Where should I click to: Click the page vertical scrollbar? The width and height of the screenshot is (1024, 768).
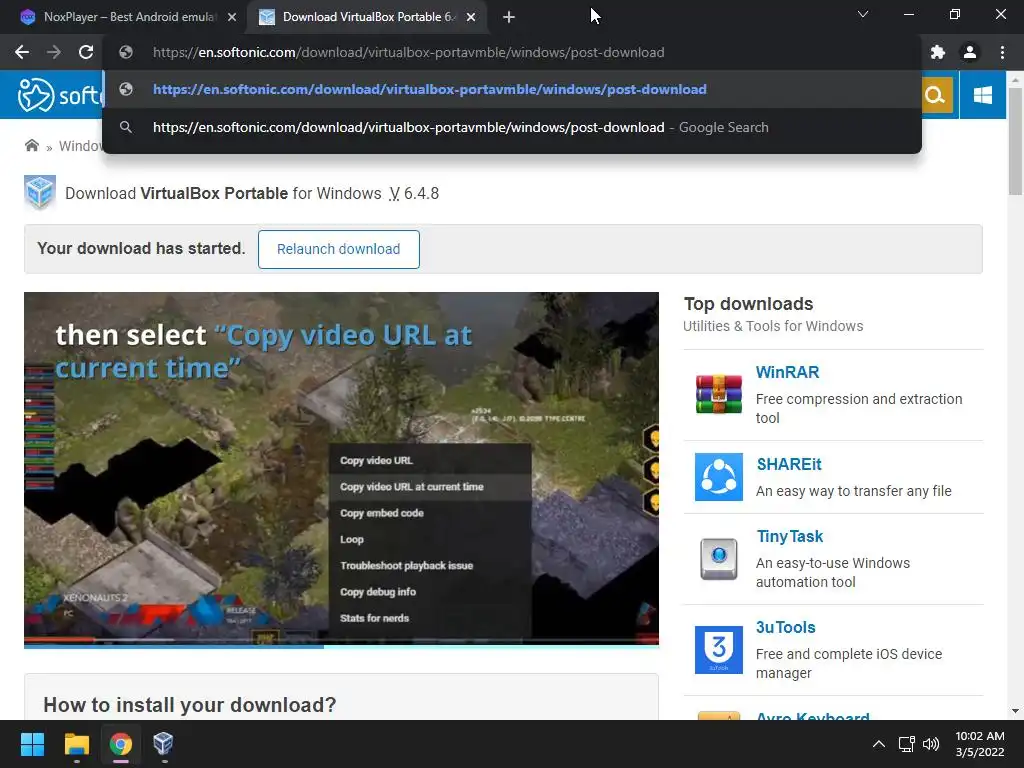pos(1014,141)
